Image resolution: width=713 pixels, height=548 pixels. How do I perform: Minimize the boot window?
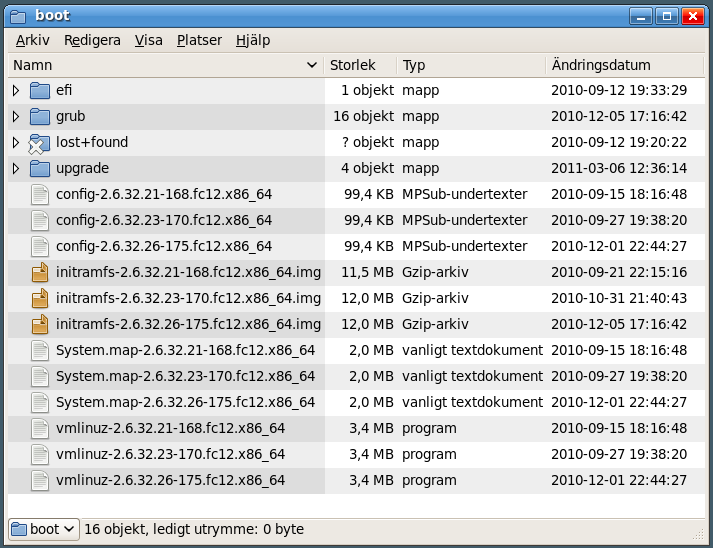641,17
